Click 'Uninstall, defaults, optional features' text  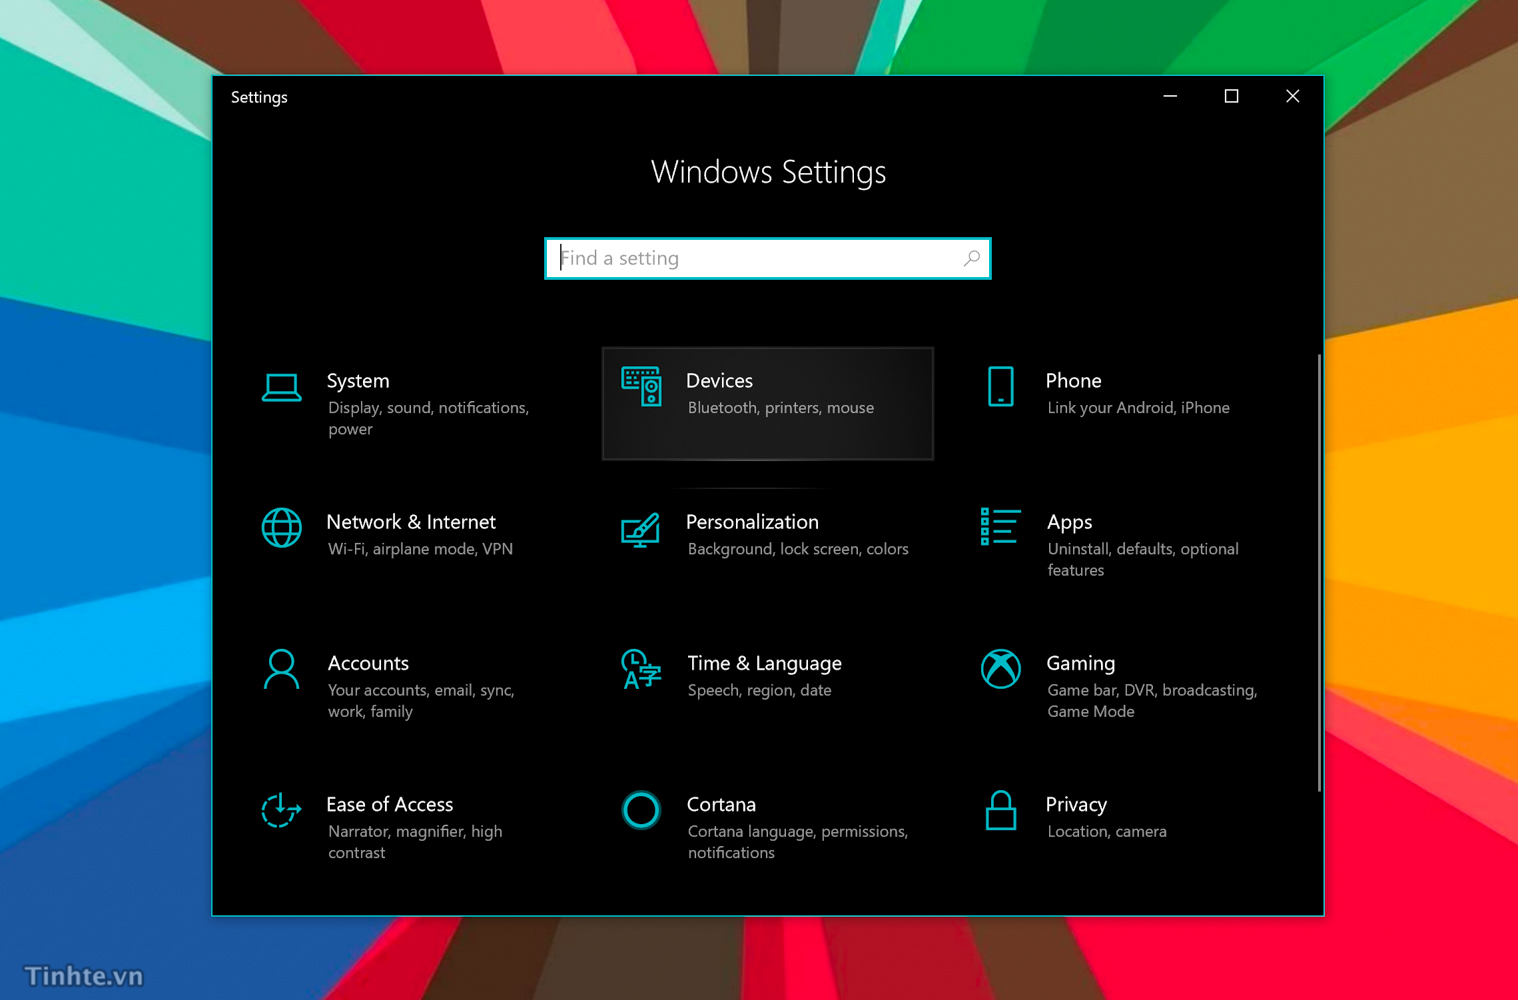[x=1143, y=560]
